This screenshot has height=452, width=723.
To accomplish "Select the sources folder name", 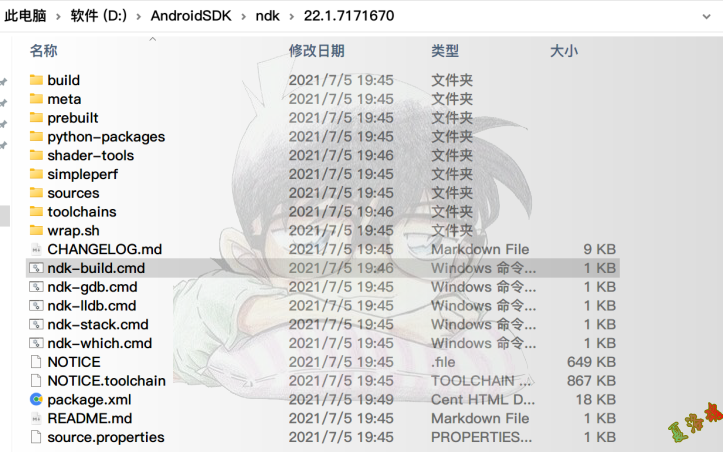I will point(73,193).
